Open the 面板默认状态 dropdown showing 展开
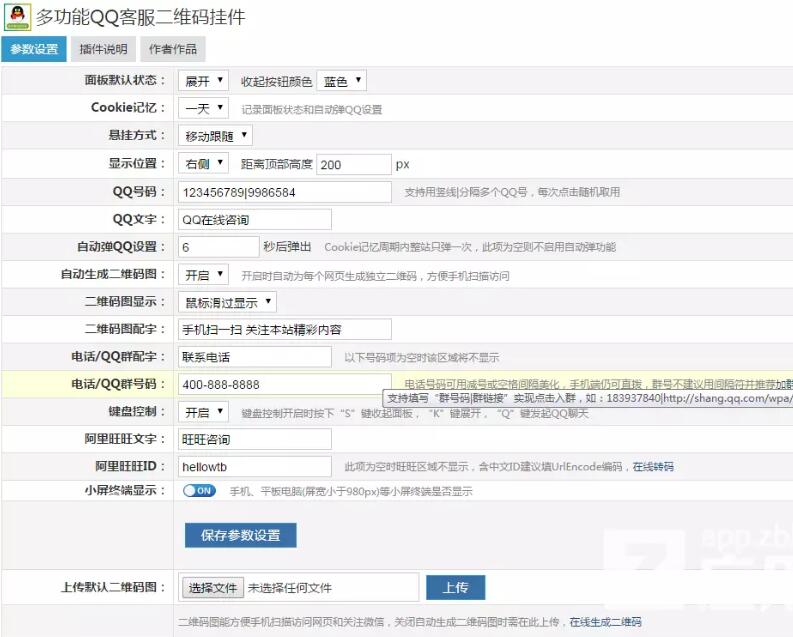The width and height of the screenshot is (793, 637). (203, 81)
